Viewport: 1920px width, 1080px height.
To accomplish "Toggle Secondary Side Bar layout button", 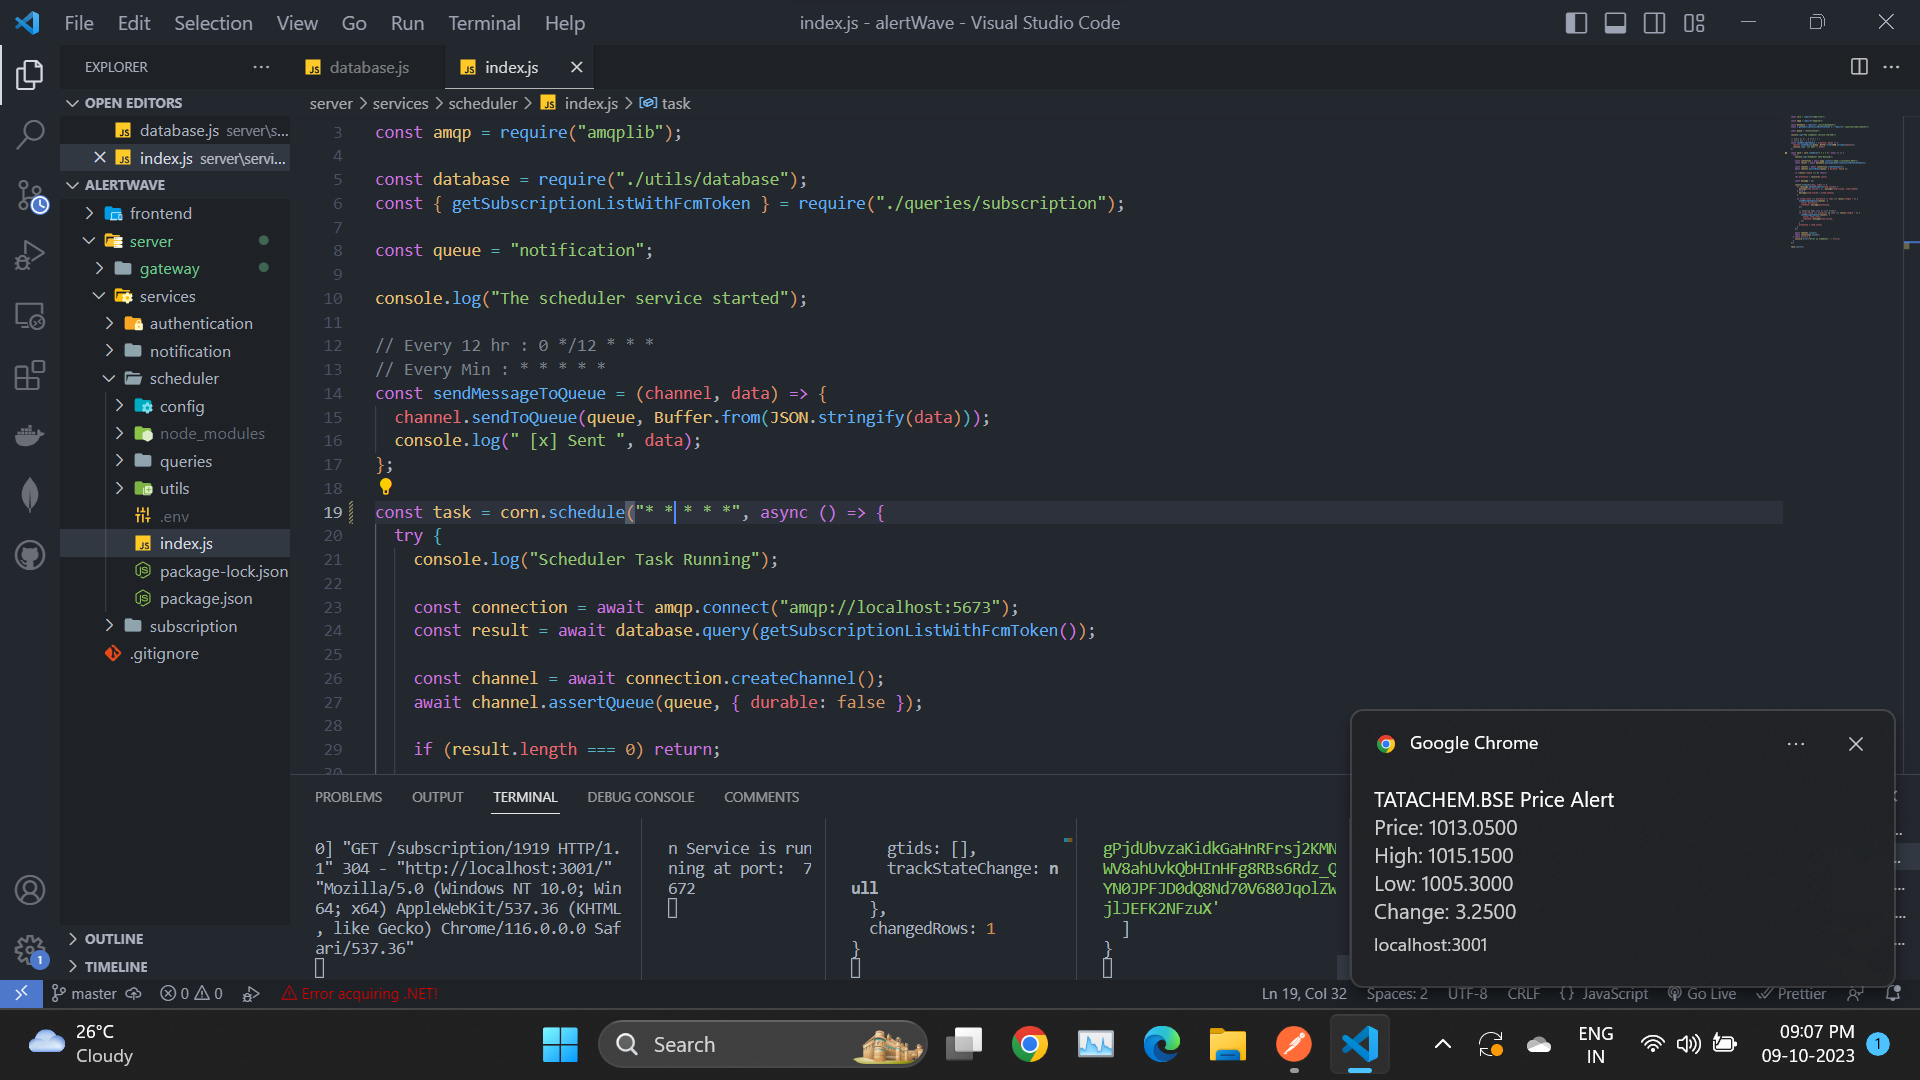I will (1654, 23).
